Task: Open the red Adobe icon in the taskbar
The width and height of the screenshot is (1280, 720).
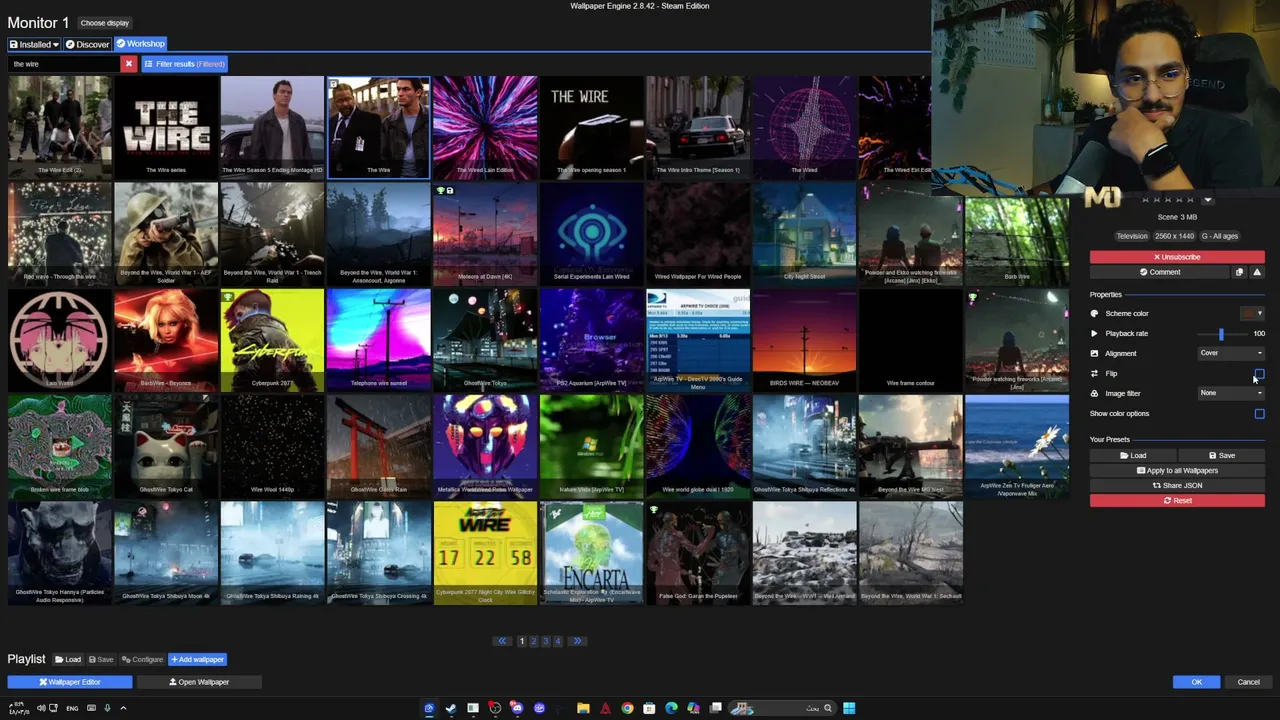Action: pos(605,708)
